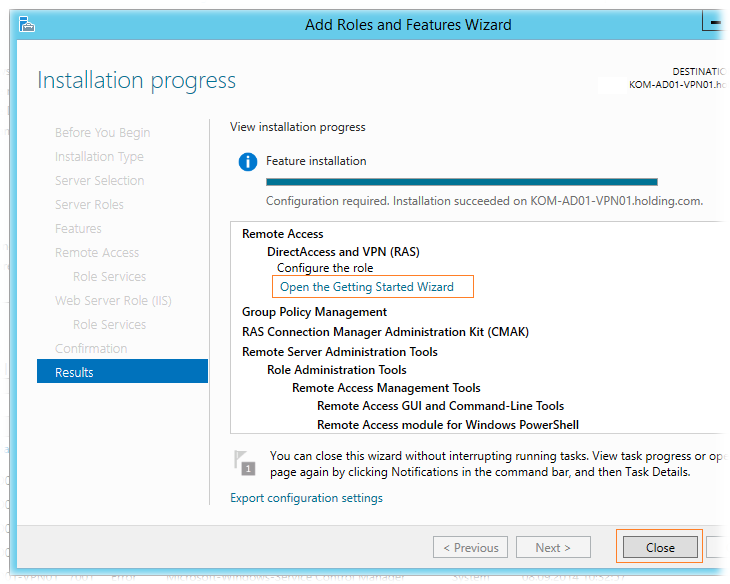Viewport: 730px width, 584px height.
Task: Click the Next button
Action: tap(553, 547)
